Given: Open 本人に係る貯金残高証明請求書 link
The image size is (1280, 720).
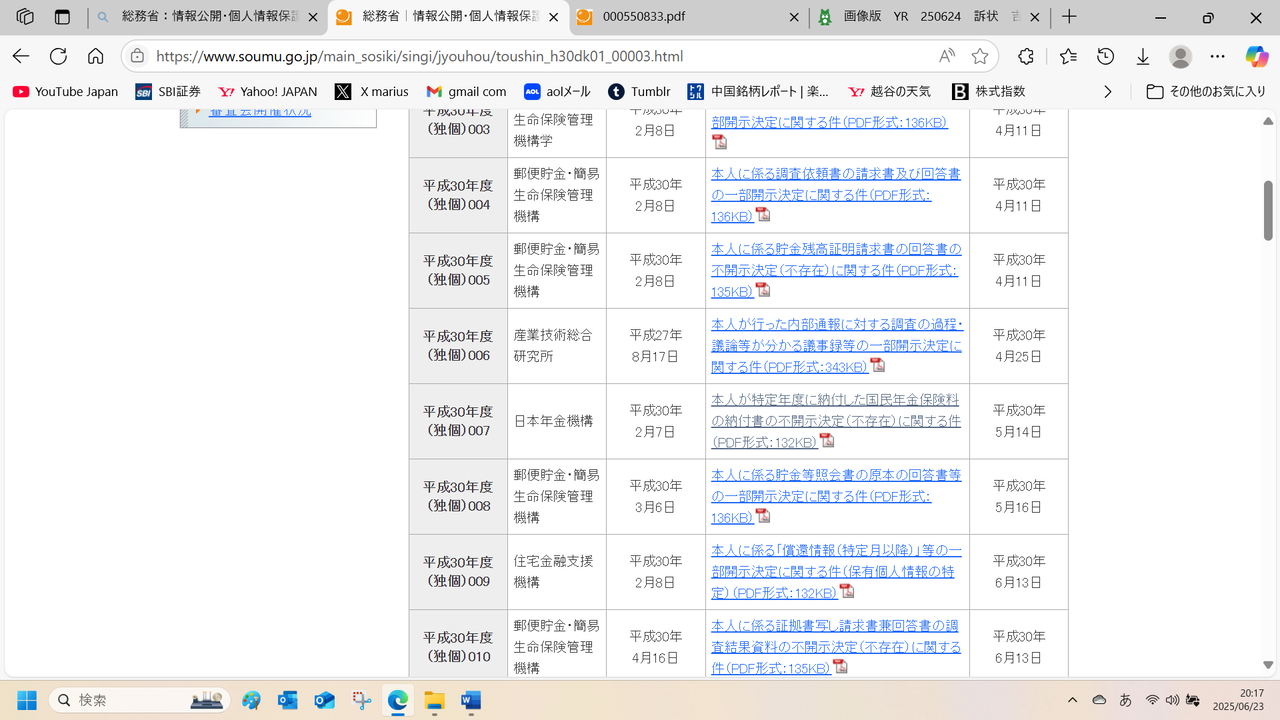Looking at the screenshot, I should [x=836, y=270].
